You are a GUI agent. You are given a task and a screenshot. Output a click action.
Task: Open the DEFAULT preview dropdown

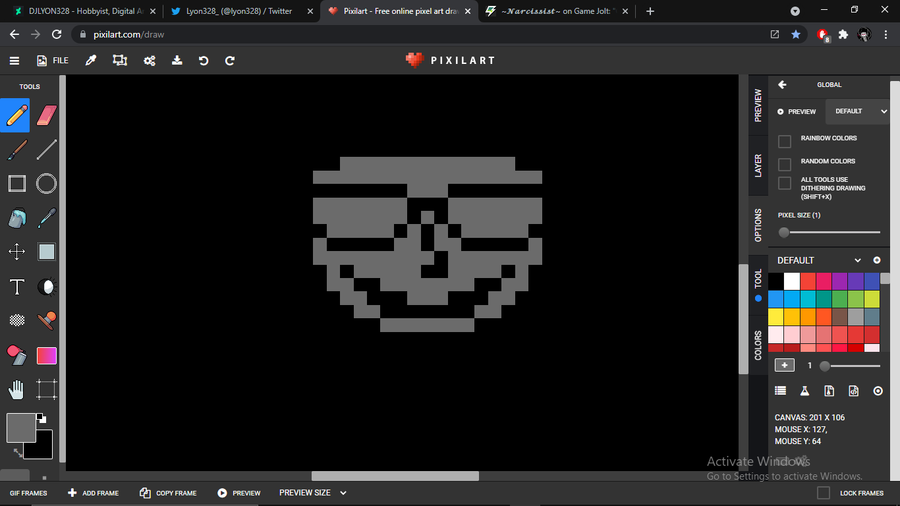point(858,111)
